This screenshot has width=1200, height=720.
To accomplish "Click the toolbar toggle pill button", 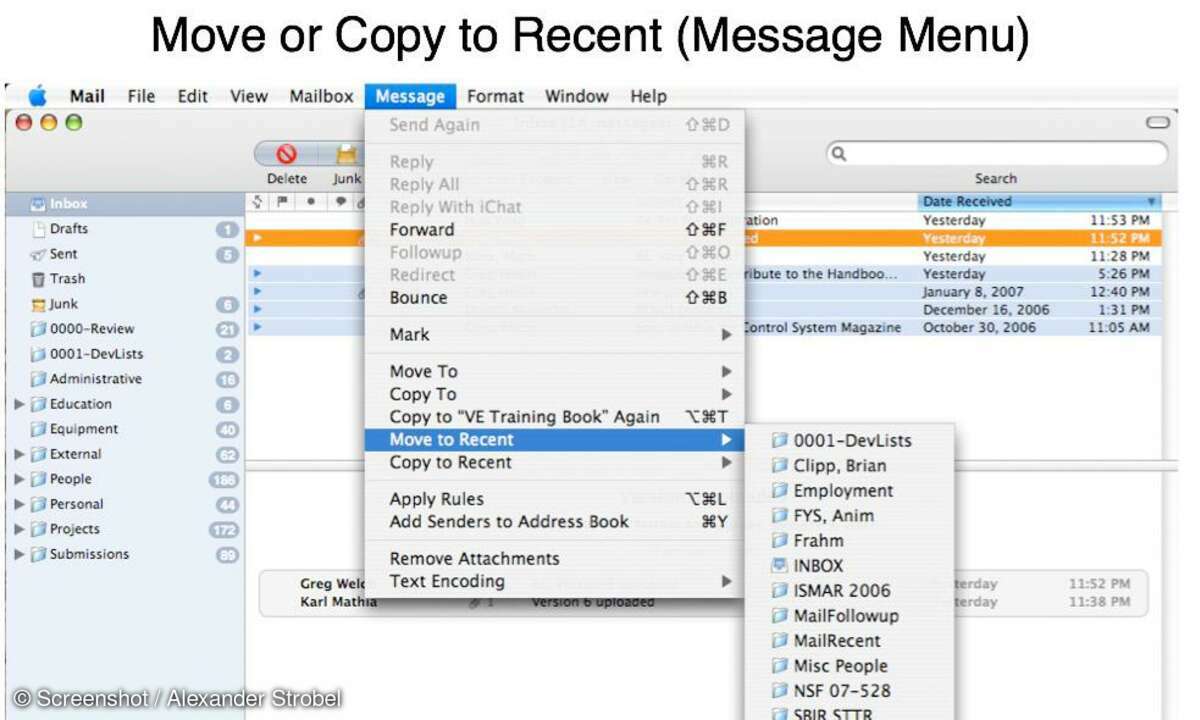I will (1157, 123).
